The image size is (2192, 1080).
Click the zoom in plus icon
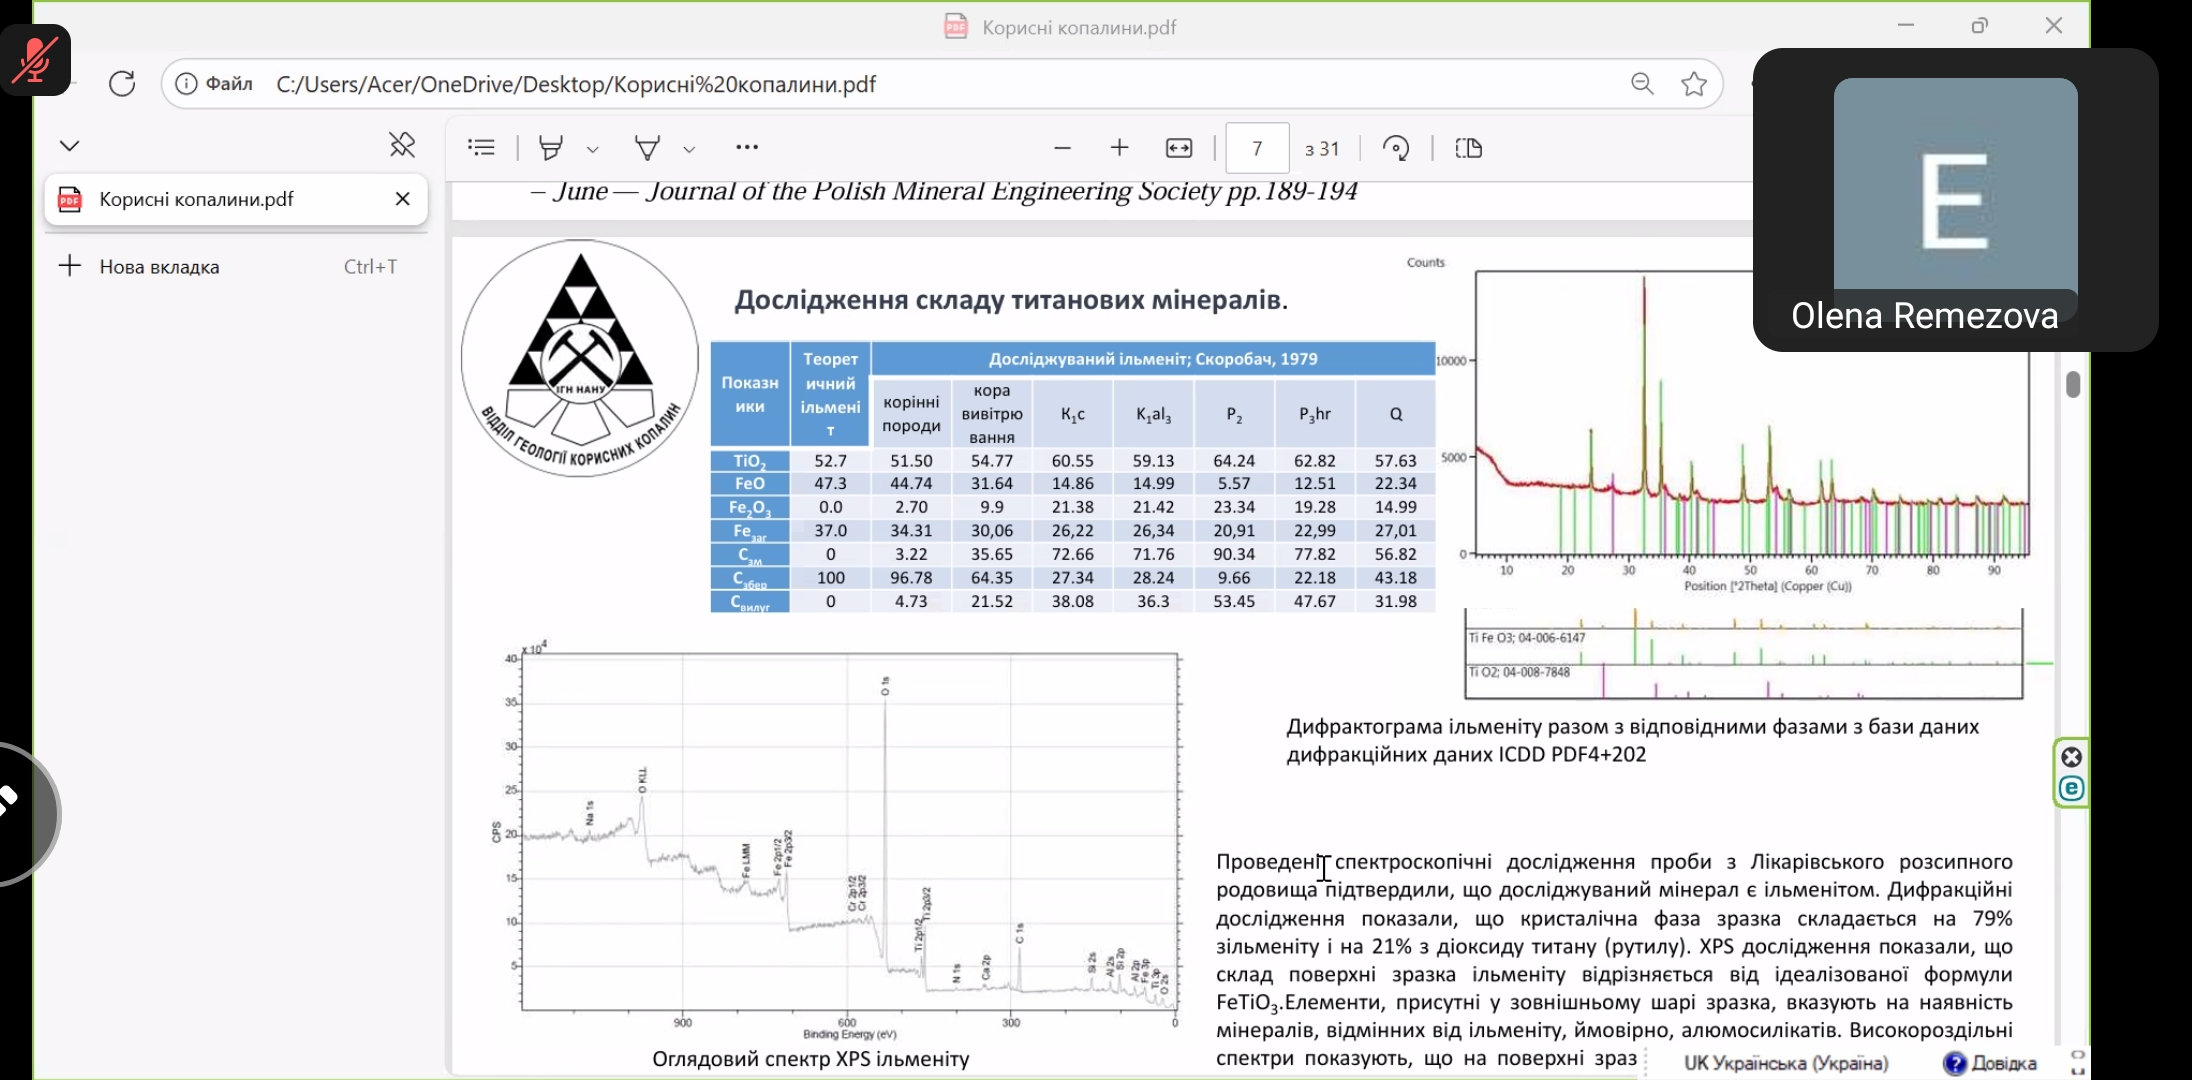pyautogui.click(x=1119, y=148)
